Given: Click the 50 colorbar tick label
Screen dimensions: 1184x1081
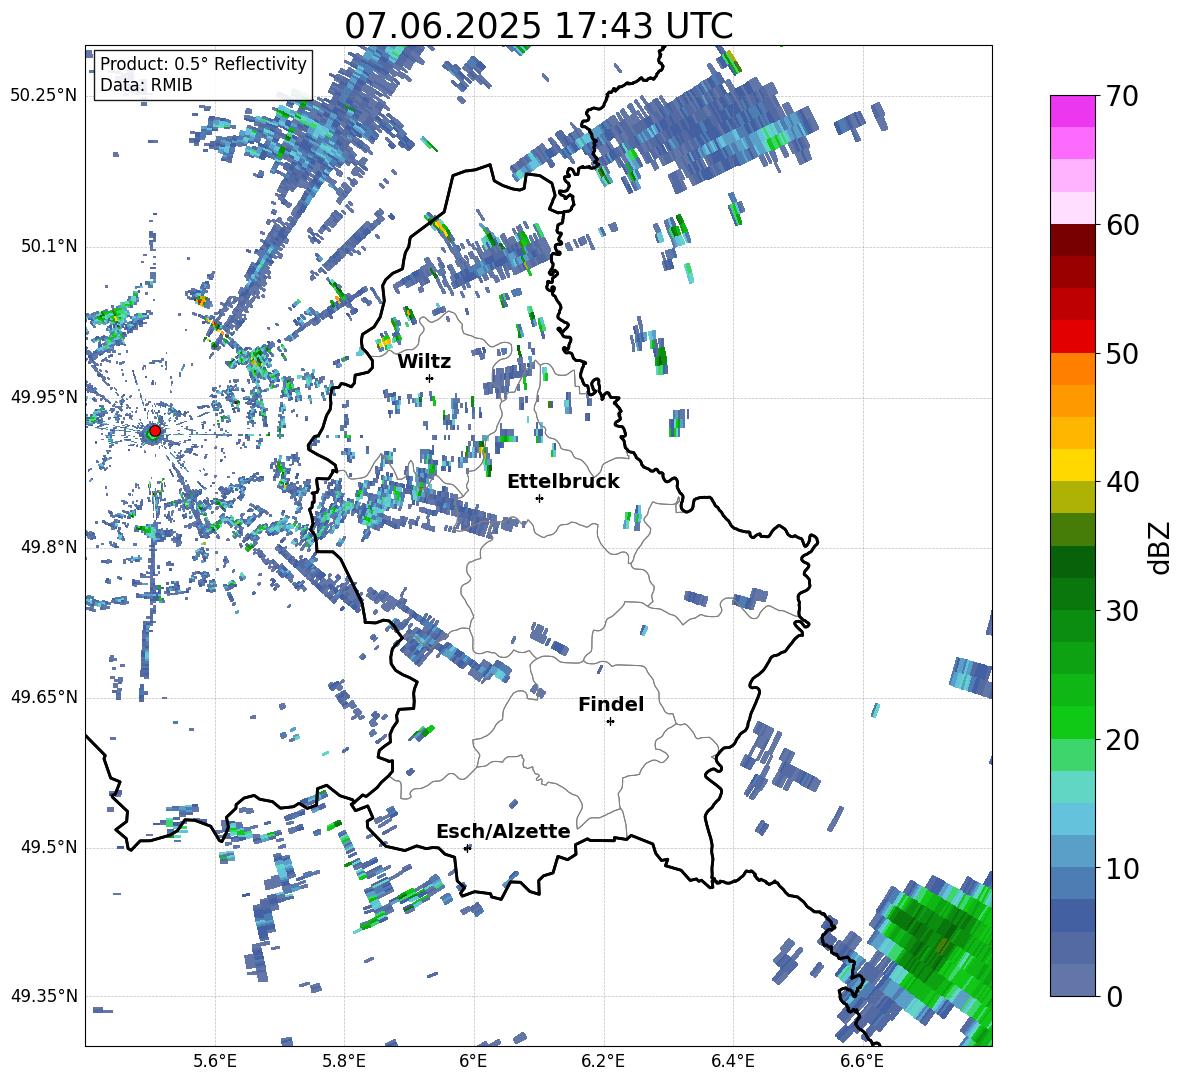Looking at the screenshot, I should [x=1122, y=354].
